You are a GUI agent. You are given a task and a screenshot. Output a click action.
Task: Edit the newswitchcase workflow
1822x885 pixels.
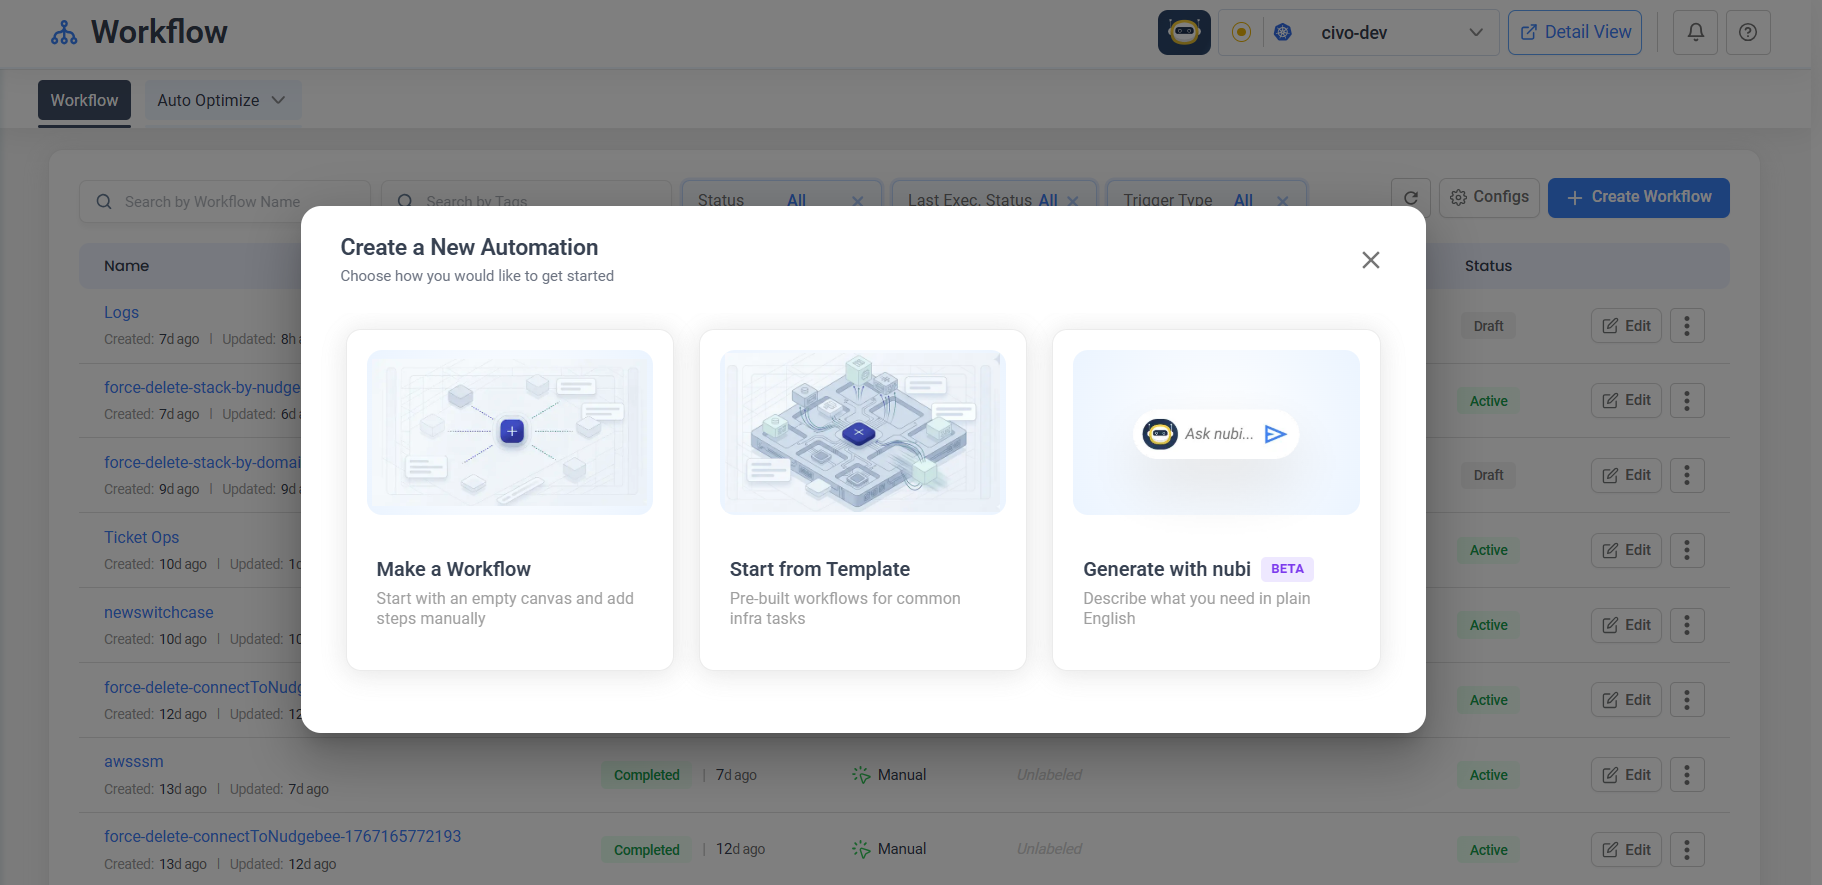[1626, 626]
